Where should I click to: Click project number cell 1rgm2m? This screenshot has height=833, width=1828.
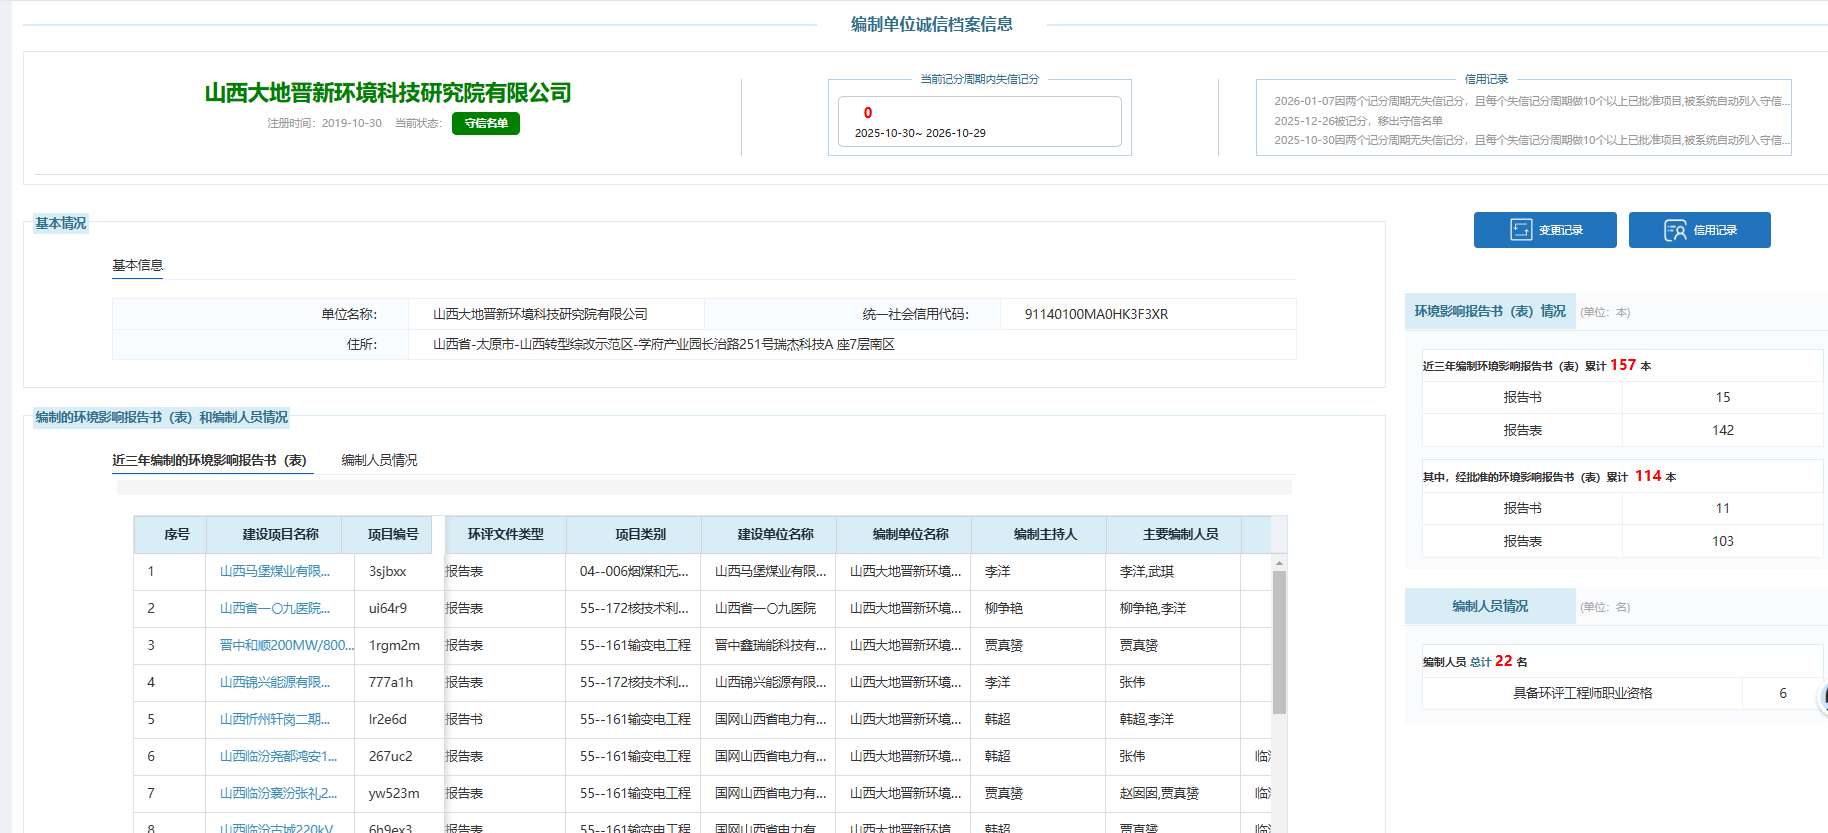point(394,645)
